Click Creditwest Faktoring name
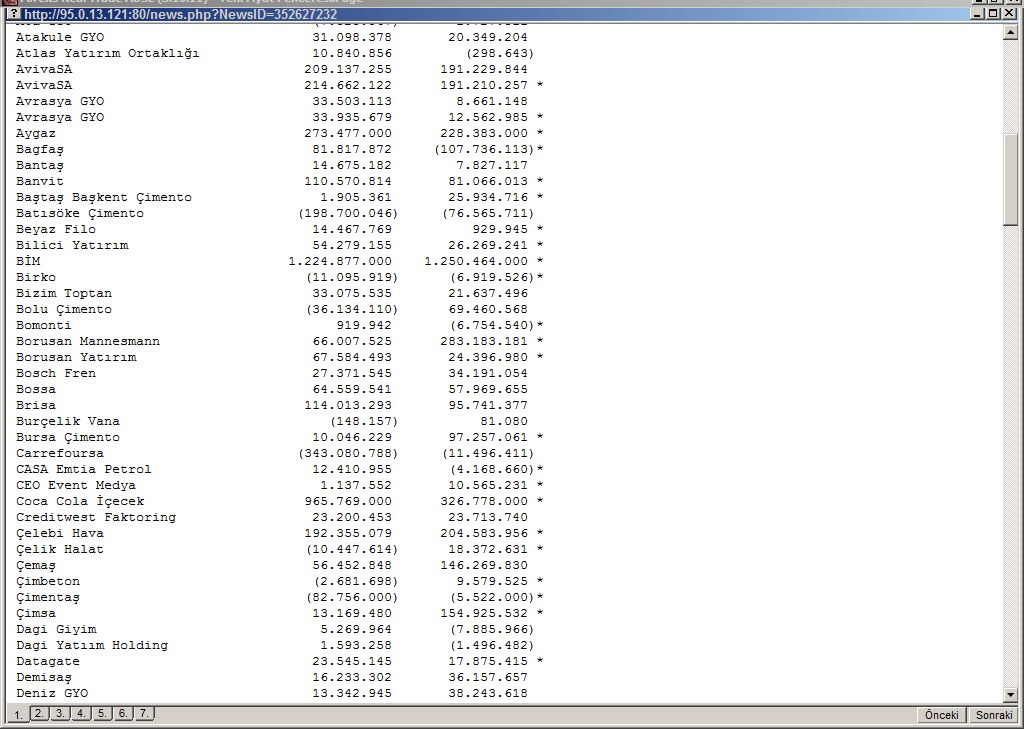The width and height of the screenshot is (1024, 729). tap(96, 517)
